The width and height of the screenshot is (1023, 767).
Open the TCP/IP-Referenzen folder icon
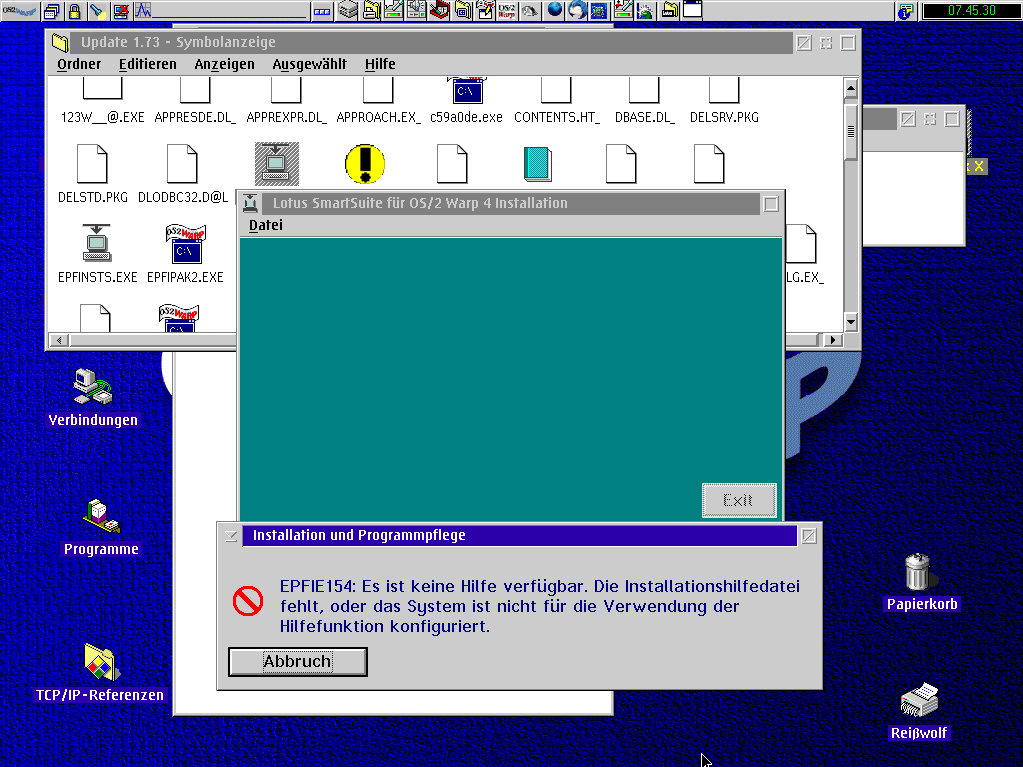[99, 661]
